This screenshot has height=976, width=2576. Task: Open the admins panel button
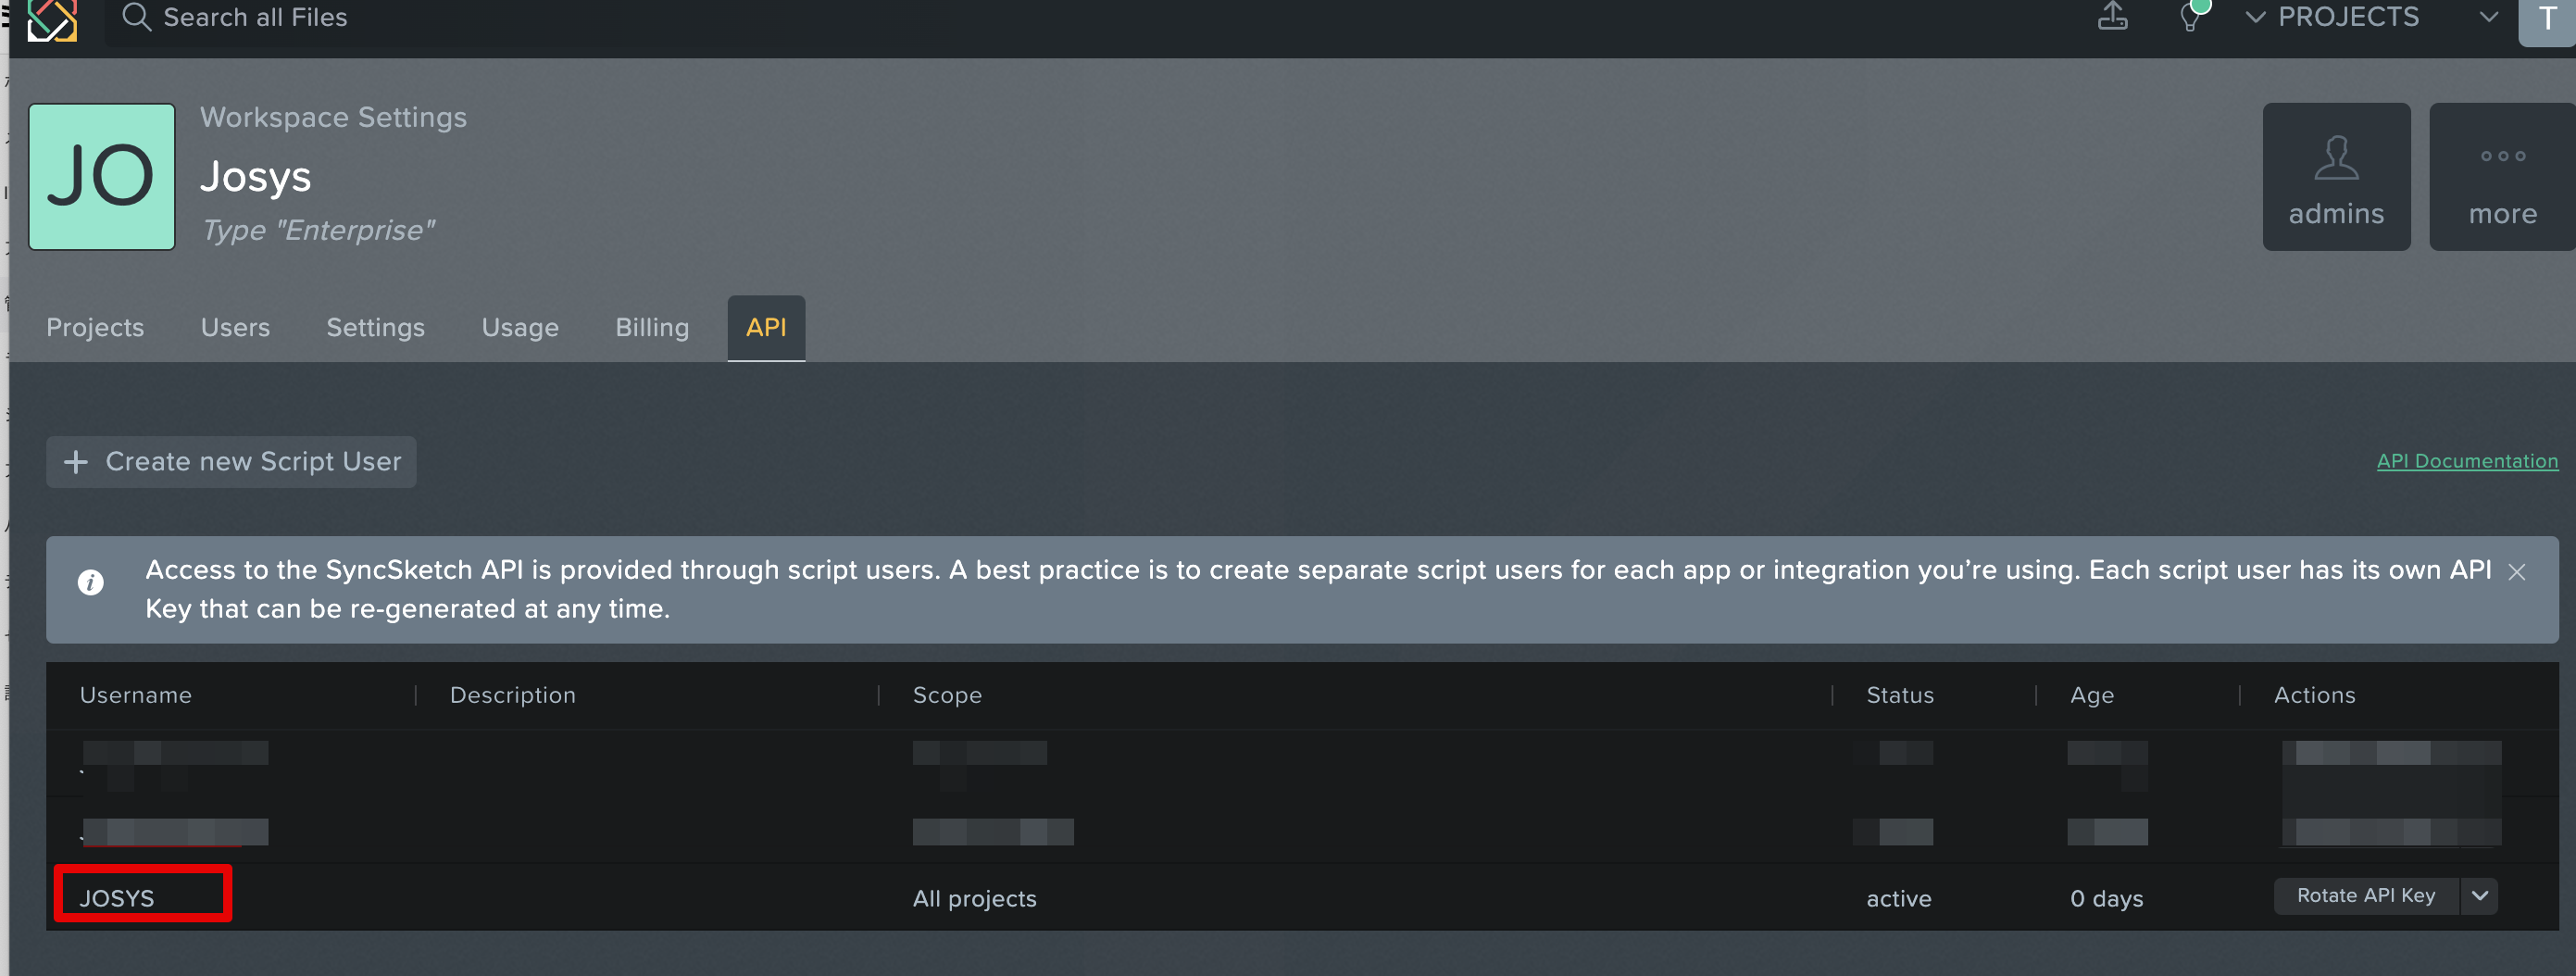coord(2336,177)
